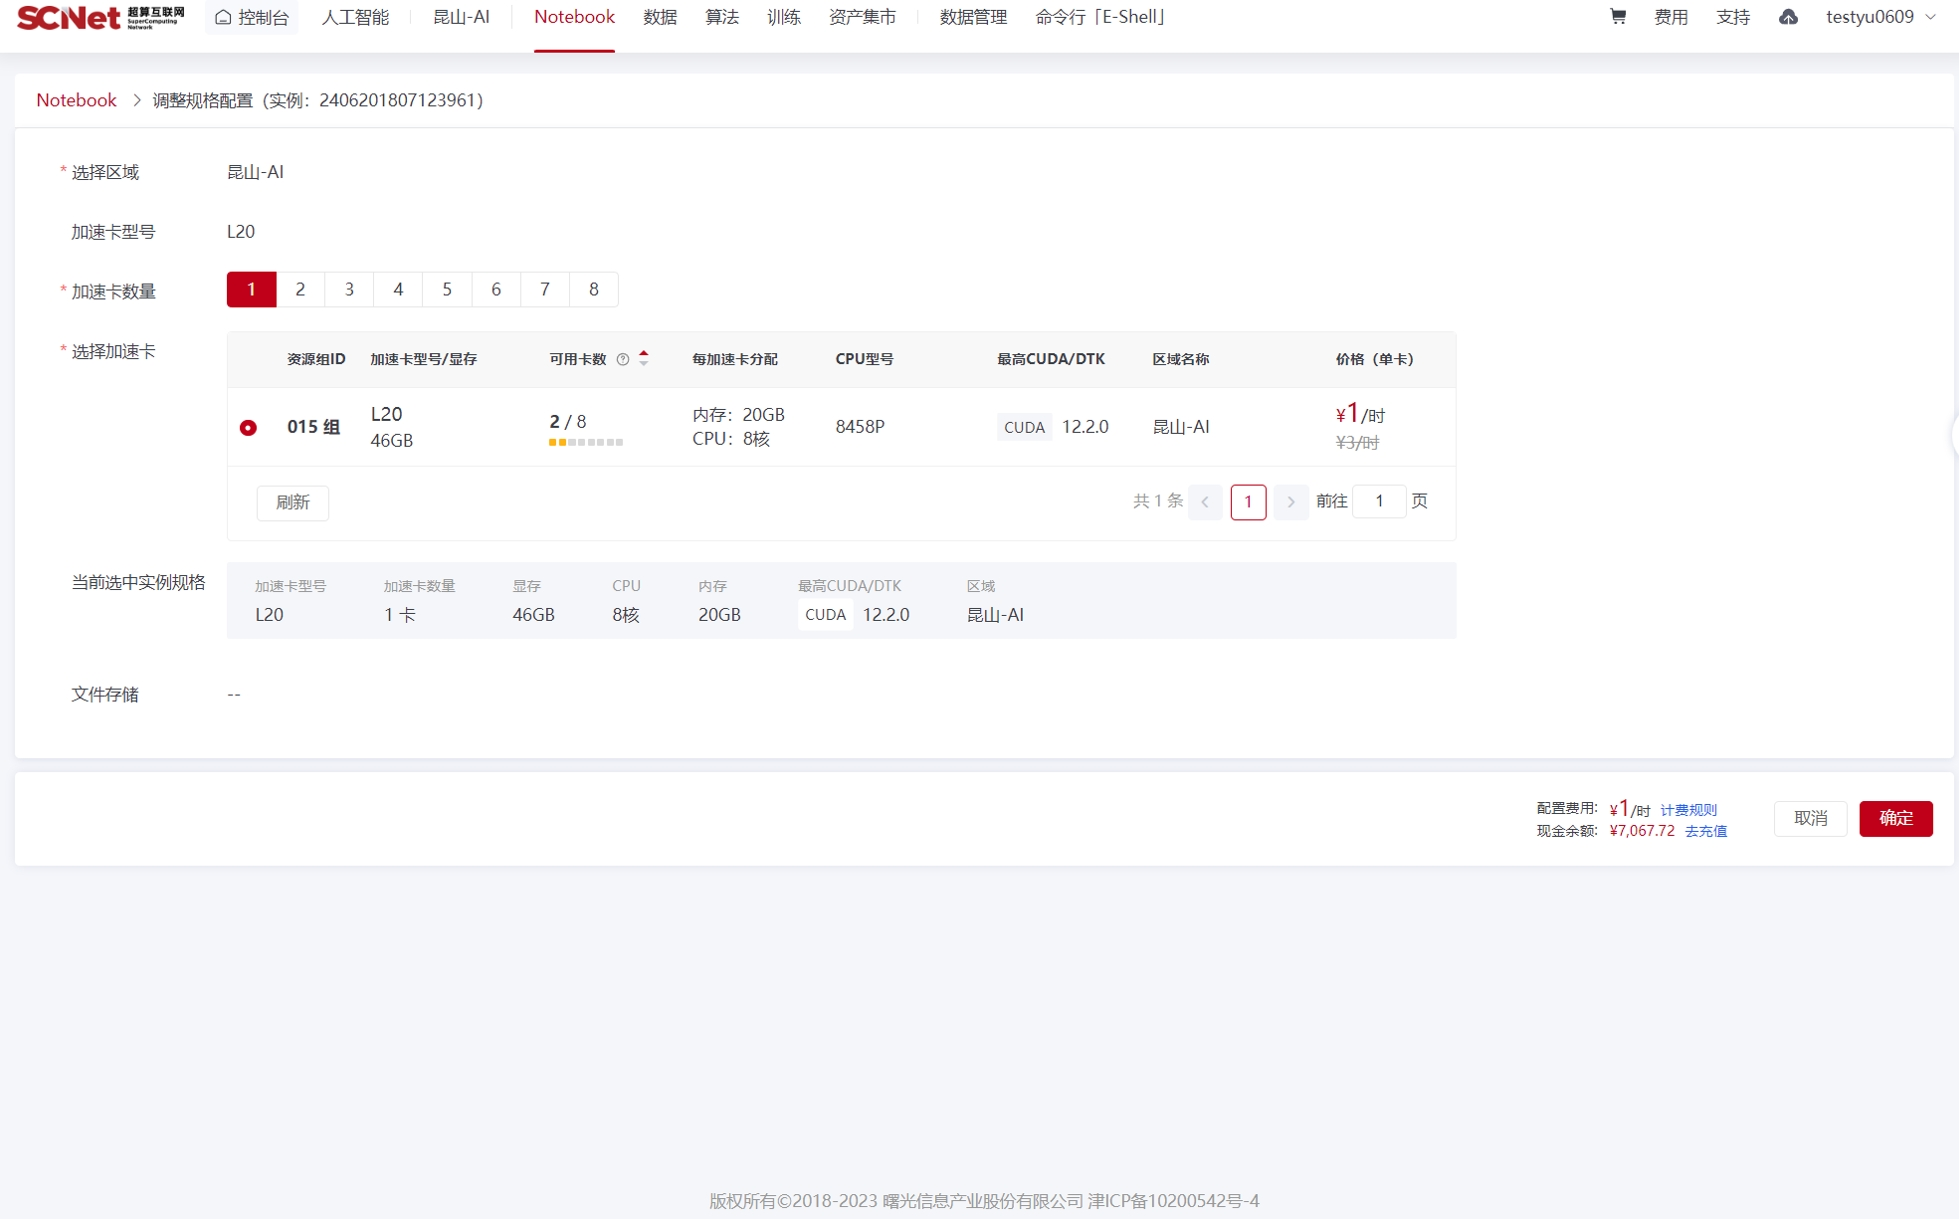Image resolution: width=1959 pixels, height=1219 pixels.
Task: Select the 015 组 radio button
Action: pos(248,427)
